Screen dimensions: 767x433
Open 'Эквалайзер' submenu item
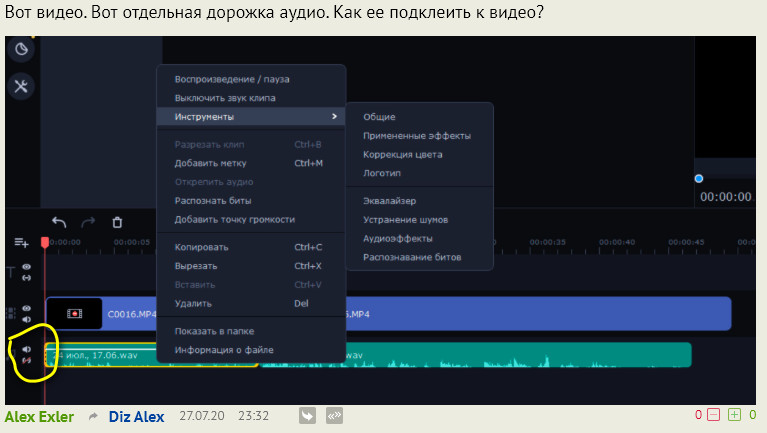point(419,201)
